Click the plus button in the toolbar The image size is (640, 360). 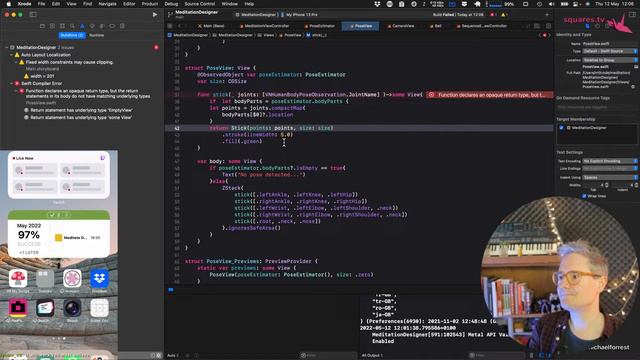(547, 15)
